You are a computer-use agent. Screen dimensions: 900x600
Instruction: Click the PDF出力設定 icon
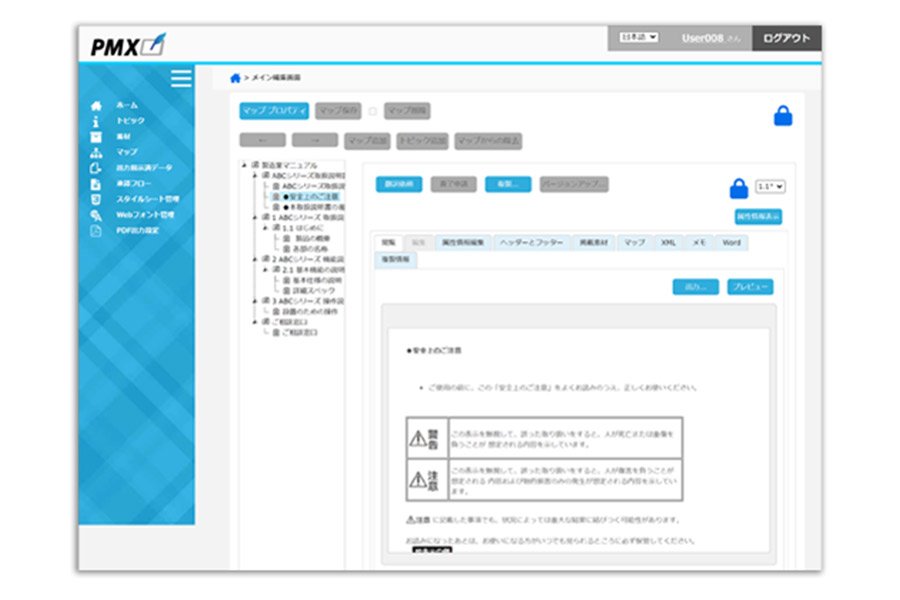click(x=96, y=230)
